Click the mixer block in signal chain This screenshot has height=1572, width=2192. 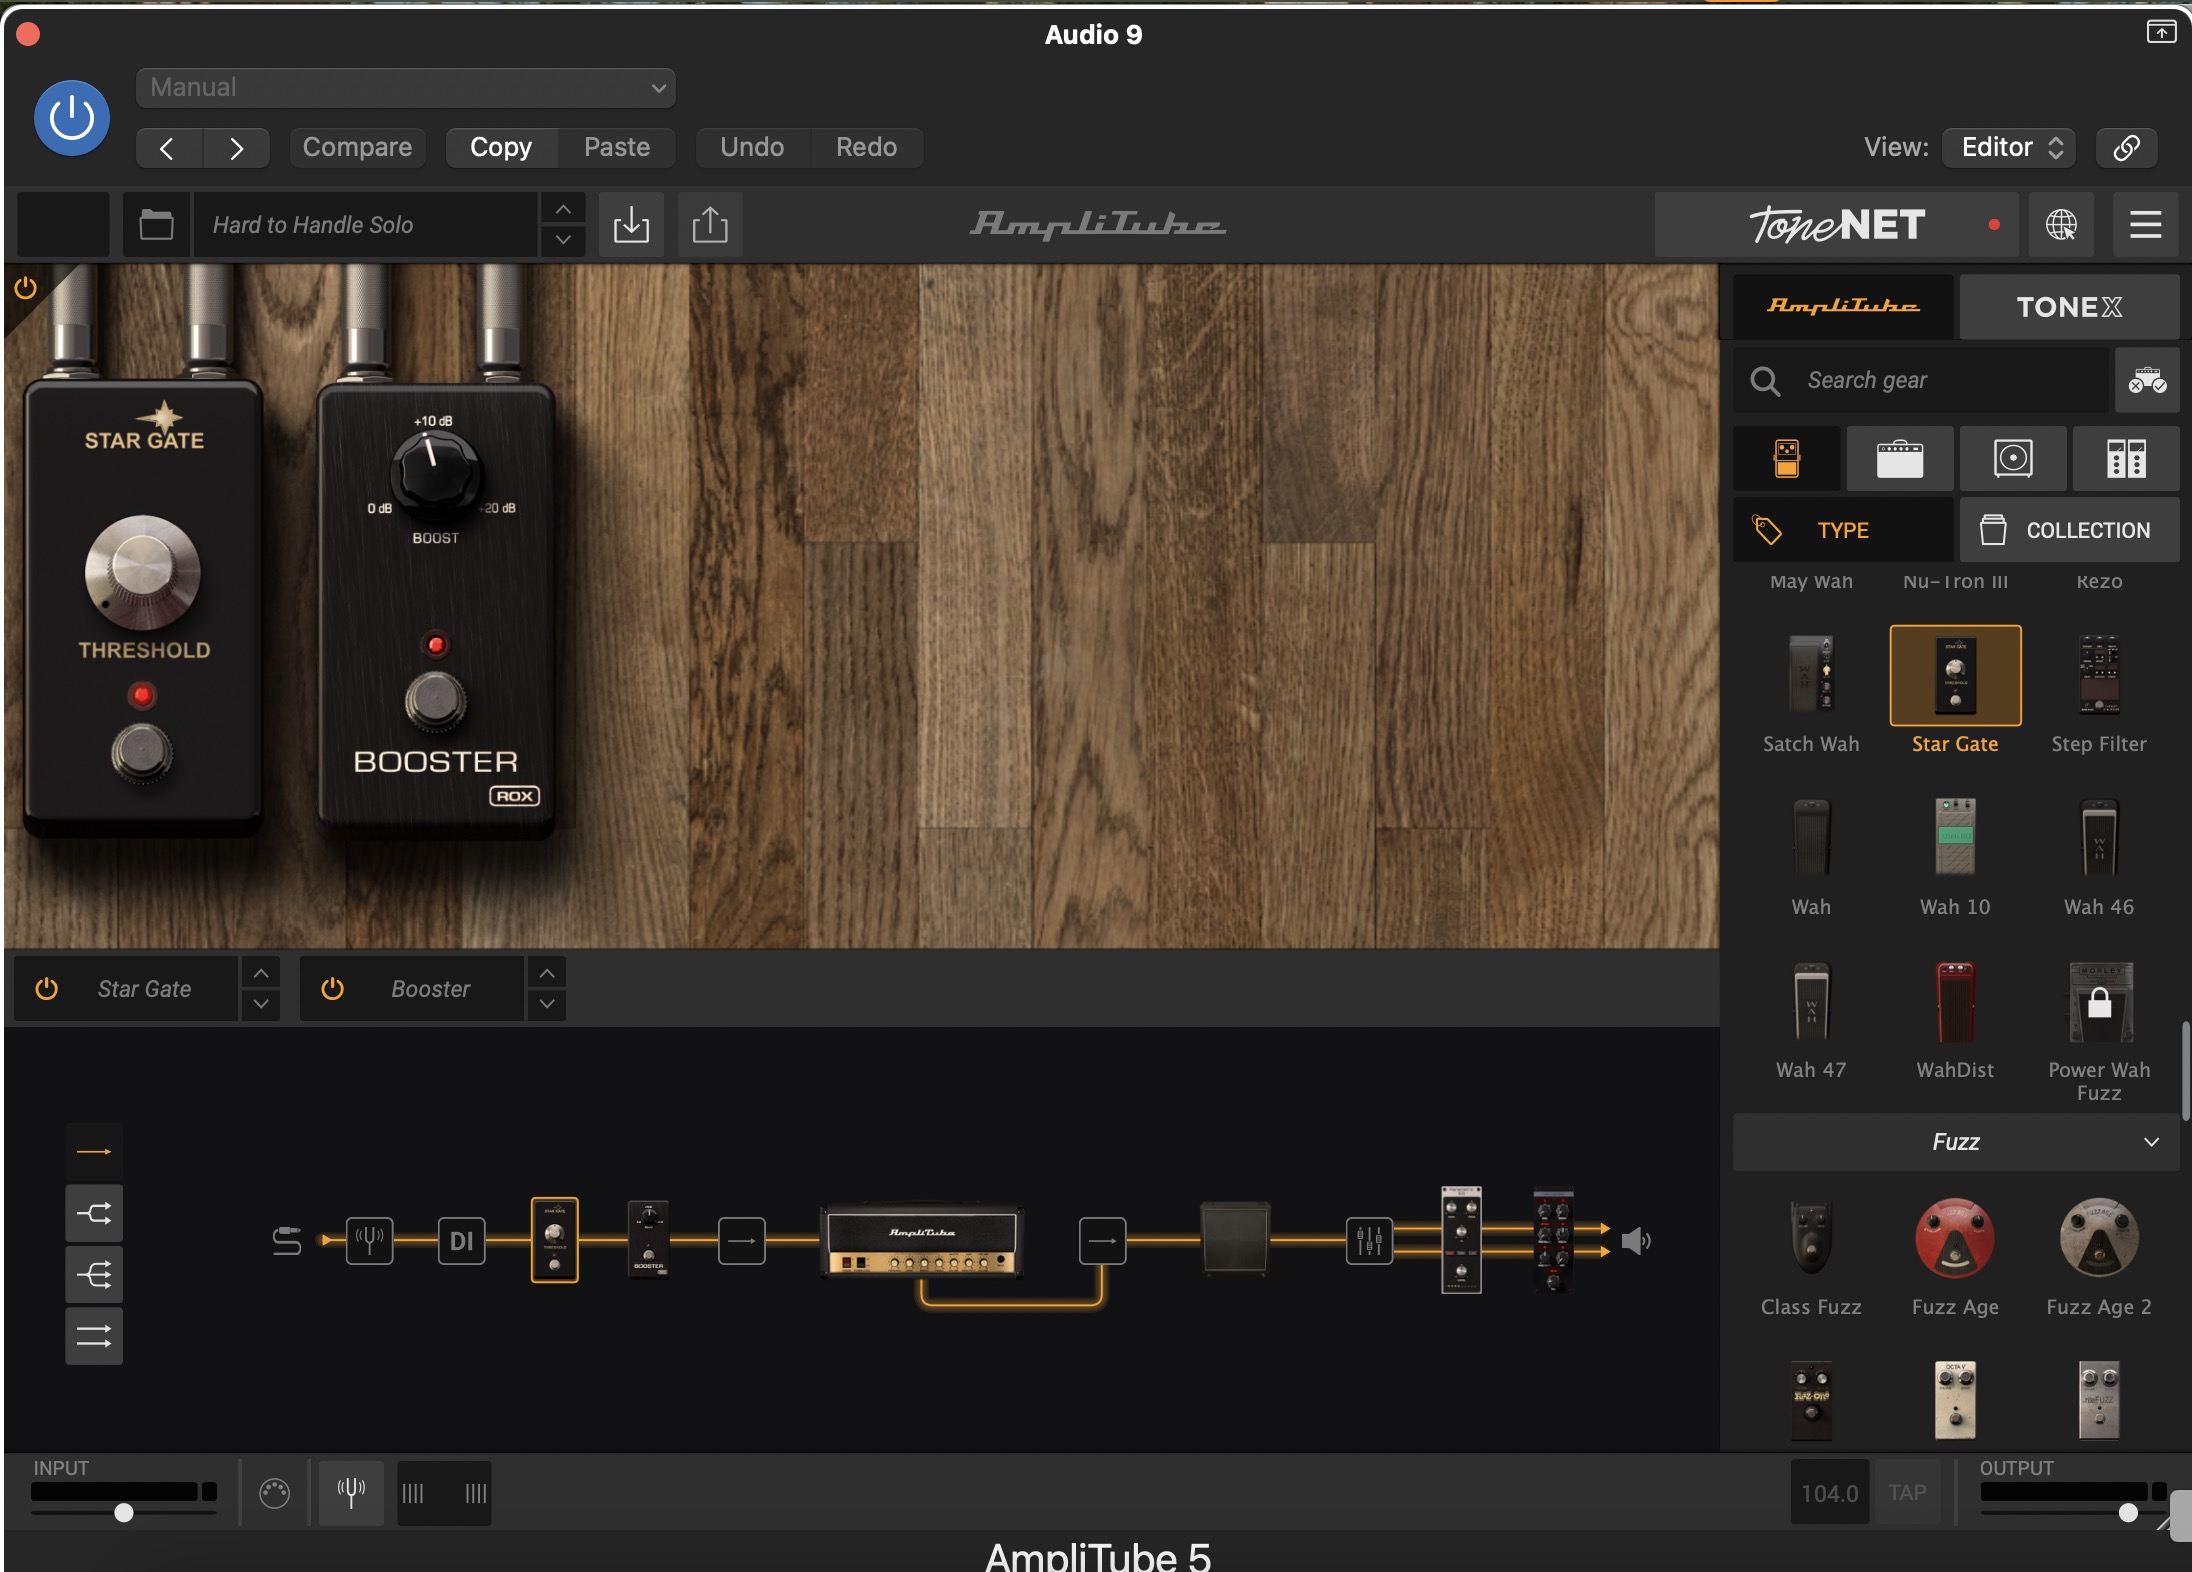[x=1369, y=1241]
